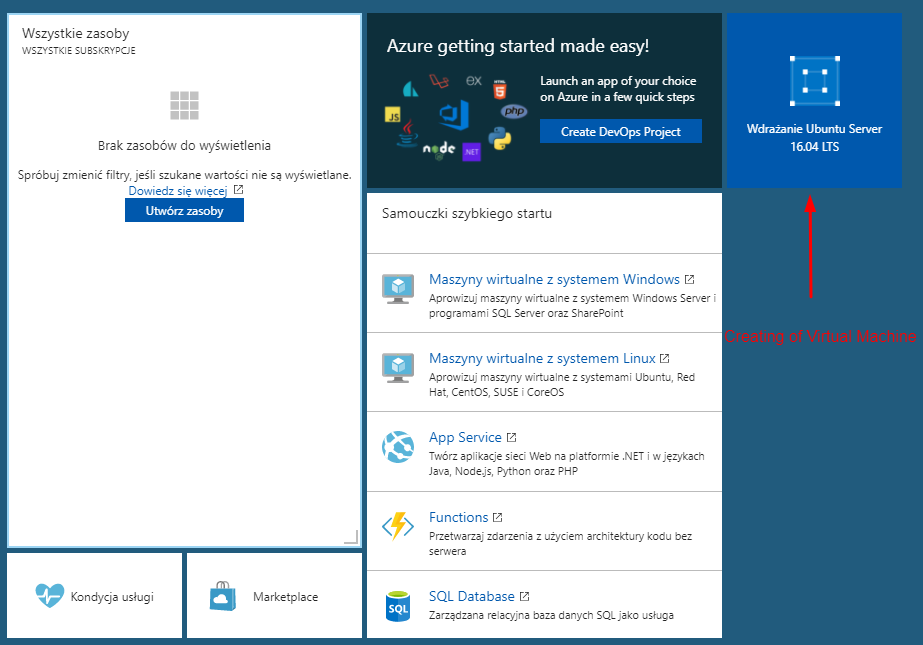Open the Functions quickstart link

point(459,517)
